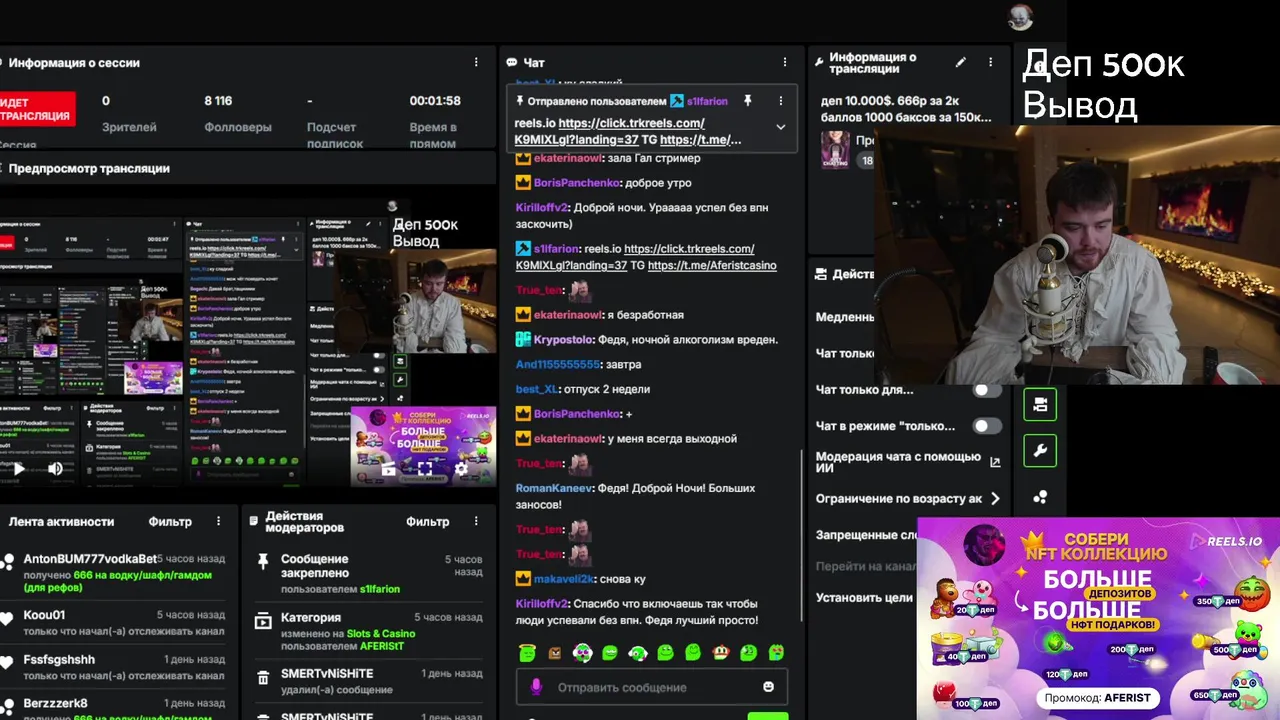This screenshot has width=1280, height=720.
Task: Open Session Information panel options menu
Action: pos(476,62)
